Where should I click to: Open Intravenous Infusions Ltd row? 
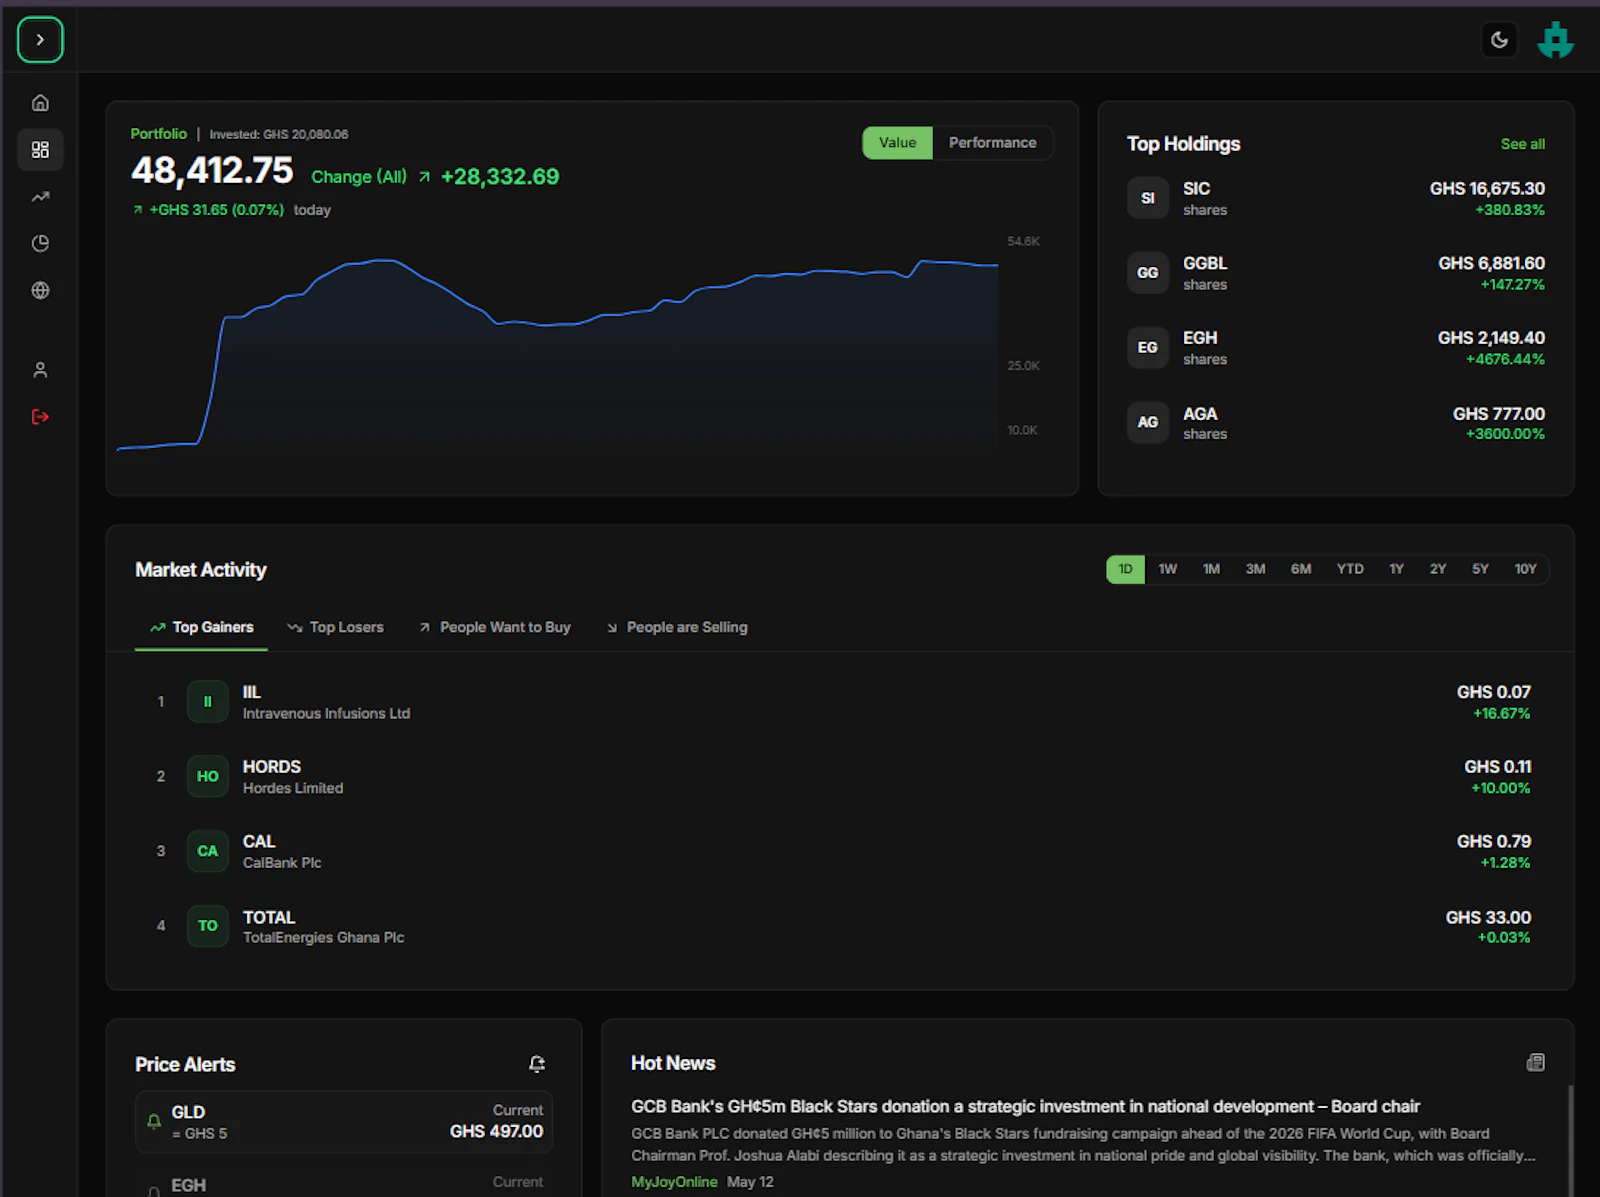(840, 702)
